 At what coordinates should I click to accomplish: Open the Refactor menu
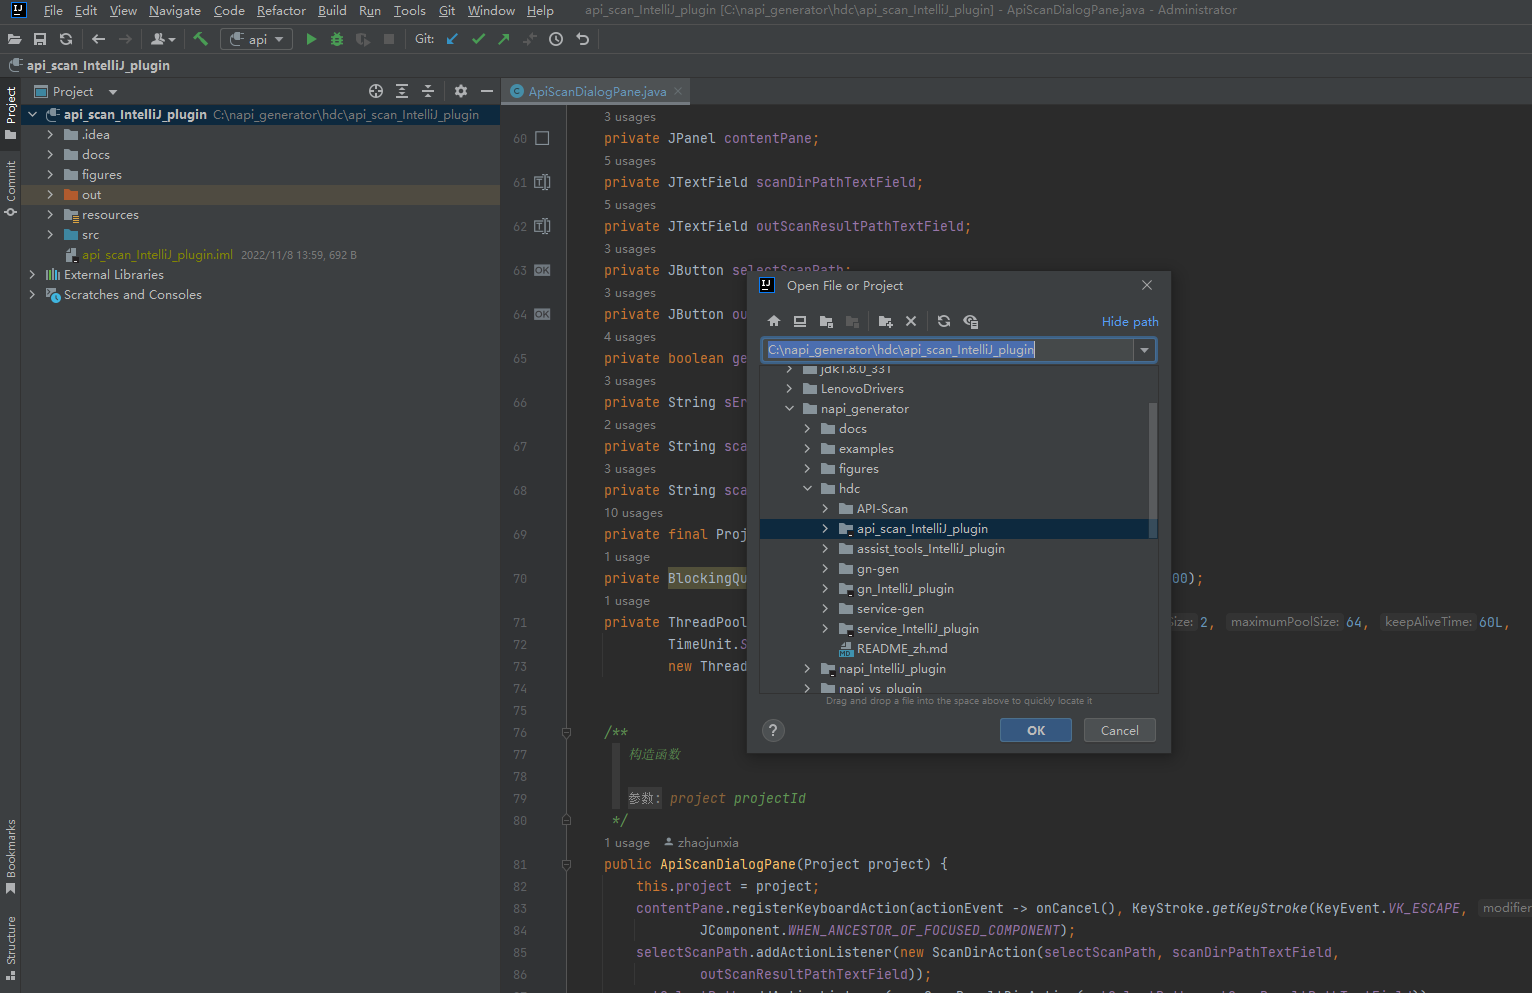[281, 11]
